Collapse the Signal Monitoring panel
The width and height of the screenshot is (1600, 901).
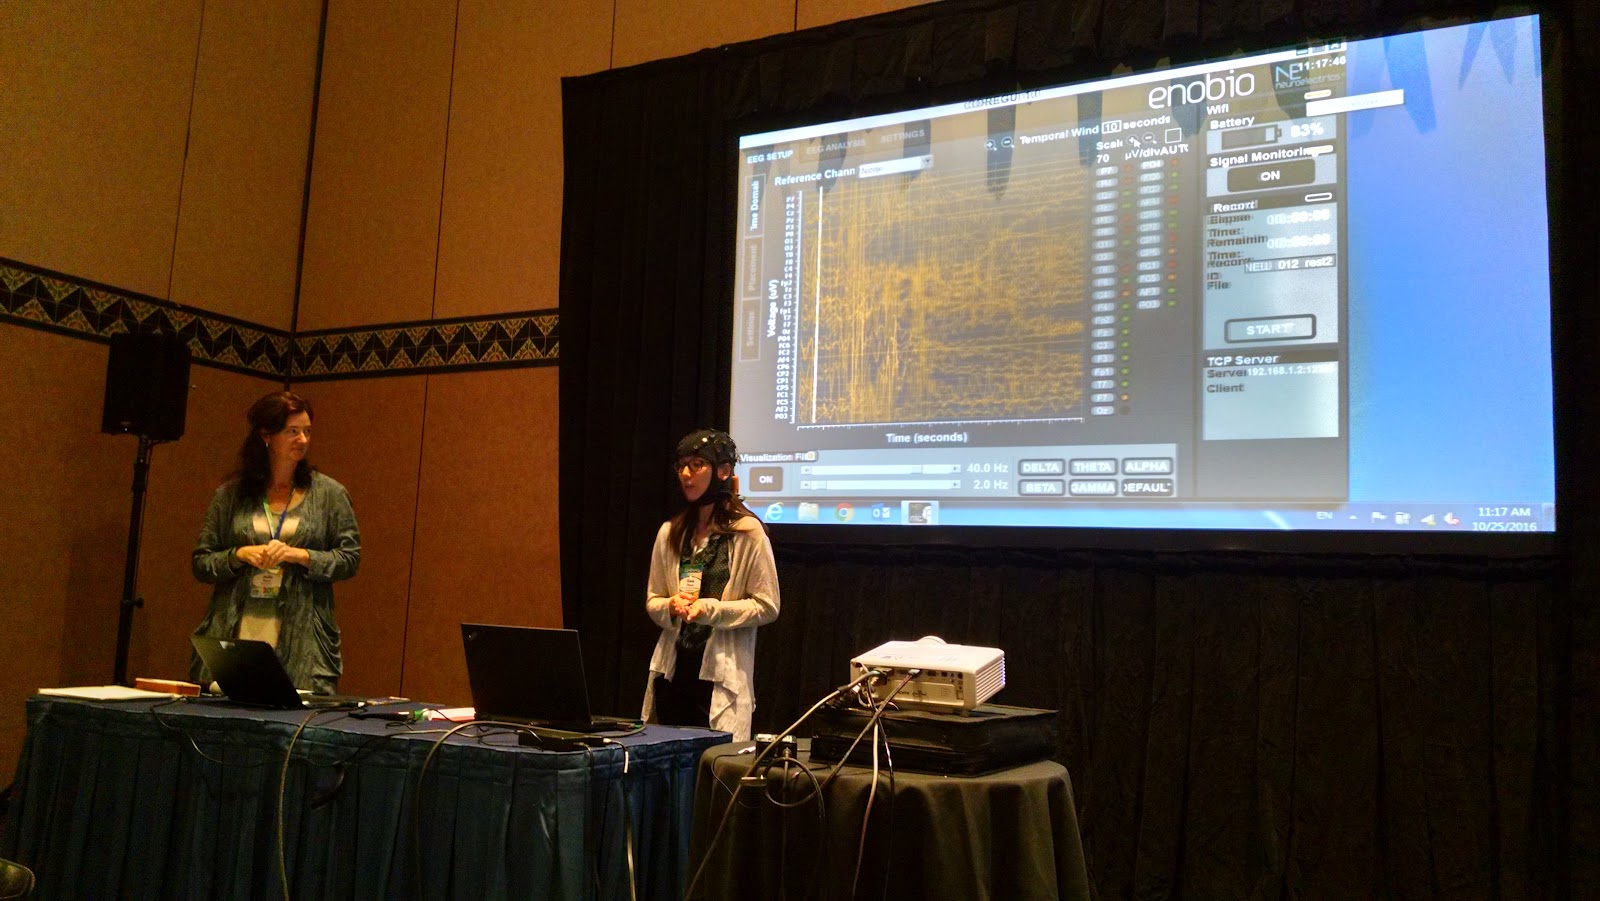coord(1321,149)
